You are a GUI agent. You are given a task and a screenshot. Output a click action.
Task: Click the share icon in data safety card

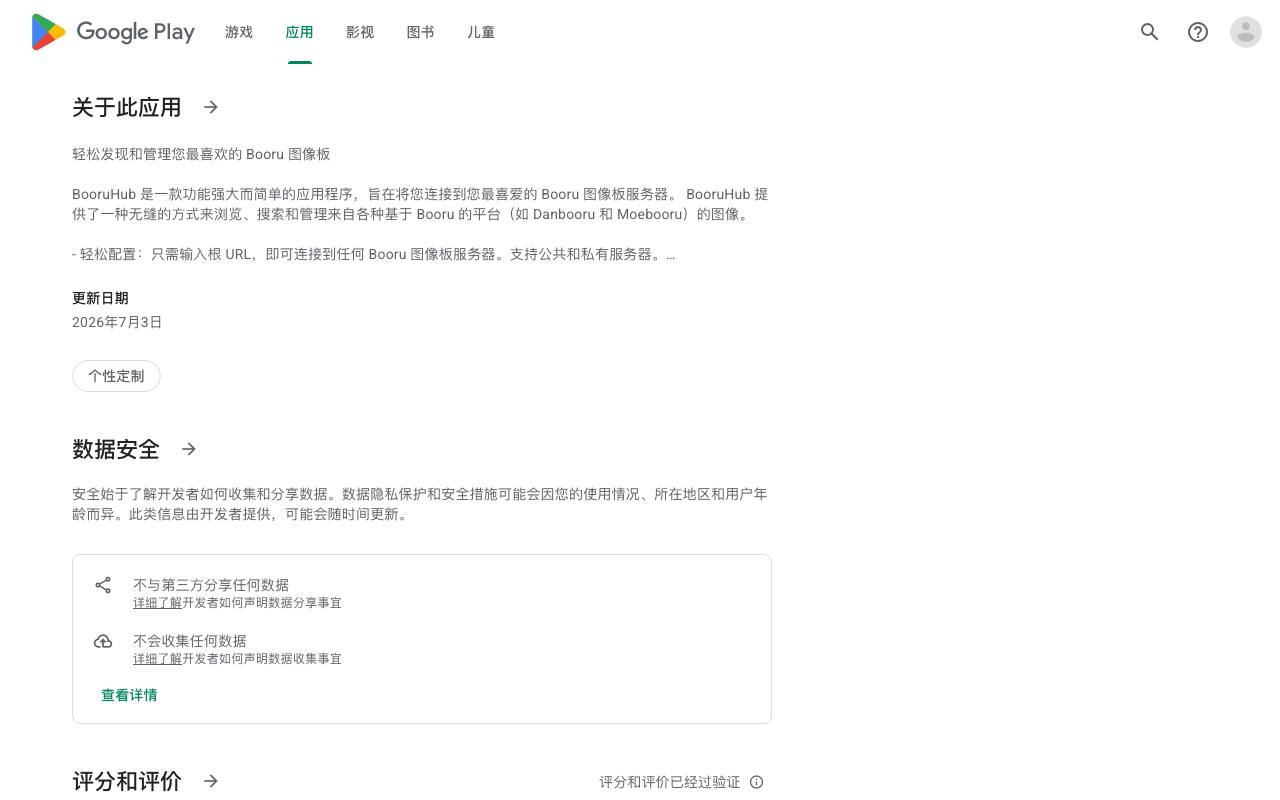point(103,585)
